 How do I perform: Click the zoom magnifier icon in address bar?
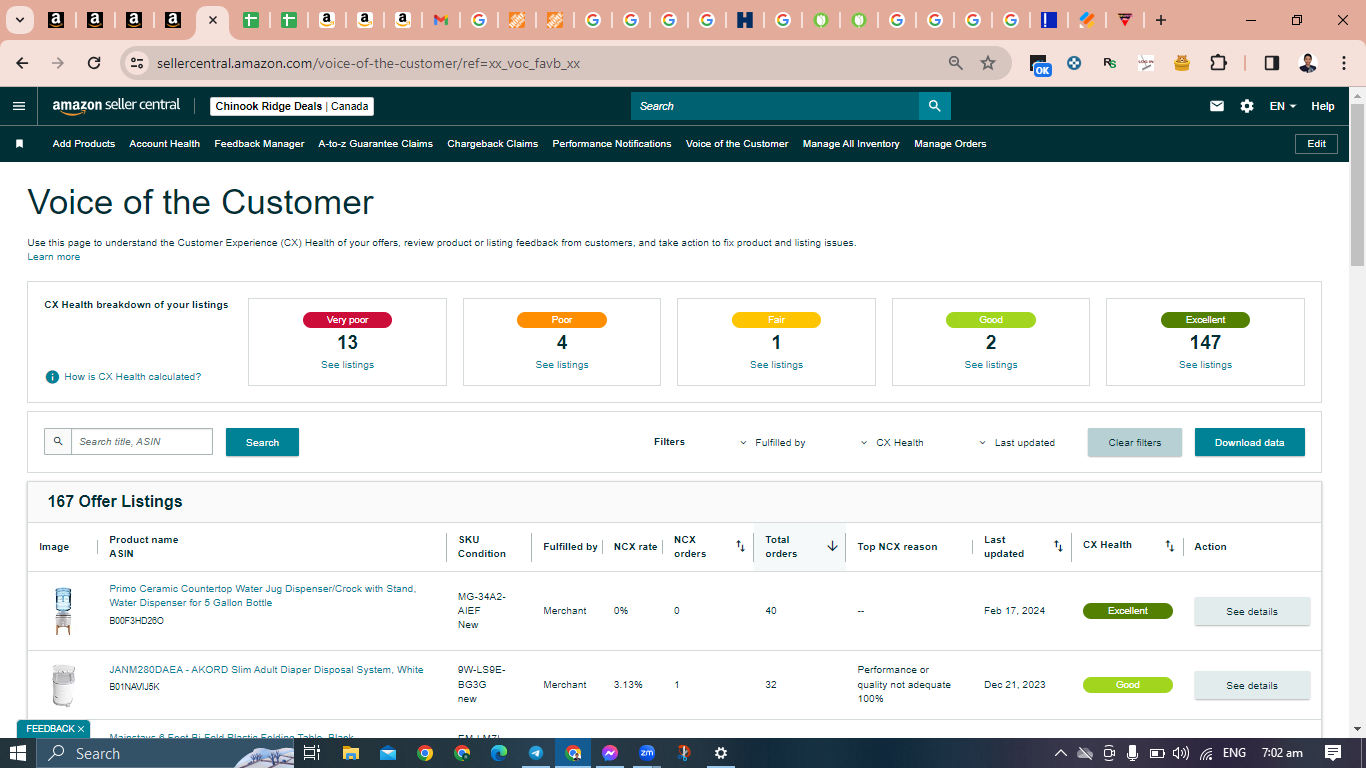pos(956,63)
